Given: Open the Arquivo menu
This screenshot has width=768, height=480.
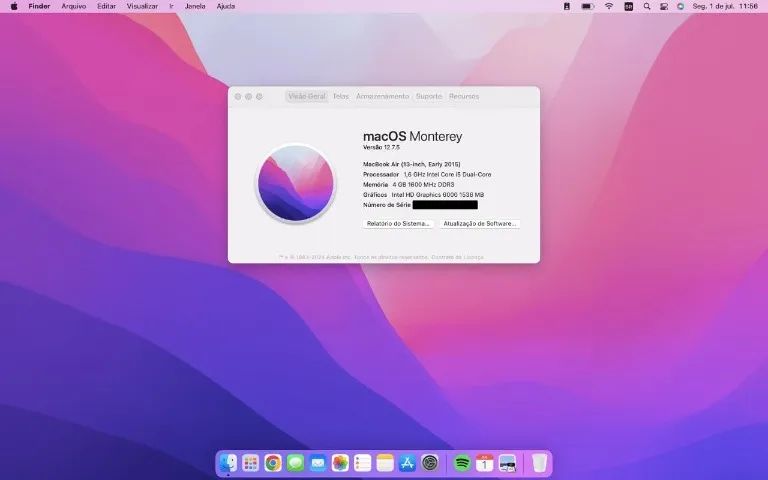Looking at the screenshot, I should point(73,6).
